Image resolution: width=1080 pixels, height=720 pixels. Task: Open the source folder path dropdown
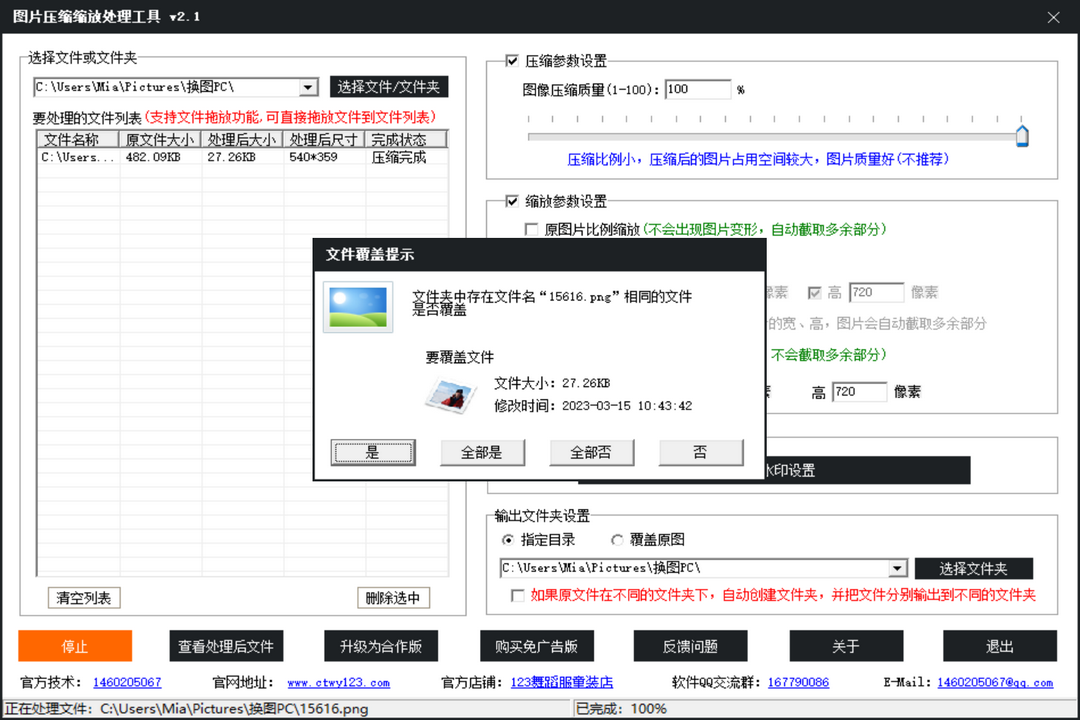point(308,86)
